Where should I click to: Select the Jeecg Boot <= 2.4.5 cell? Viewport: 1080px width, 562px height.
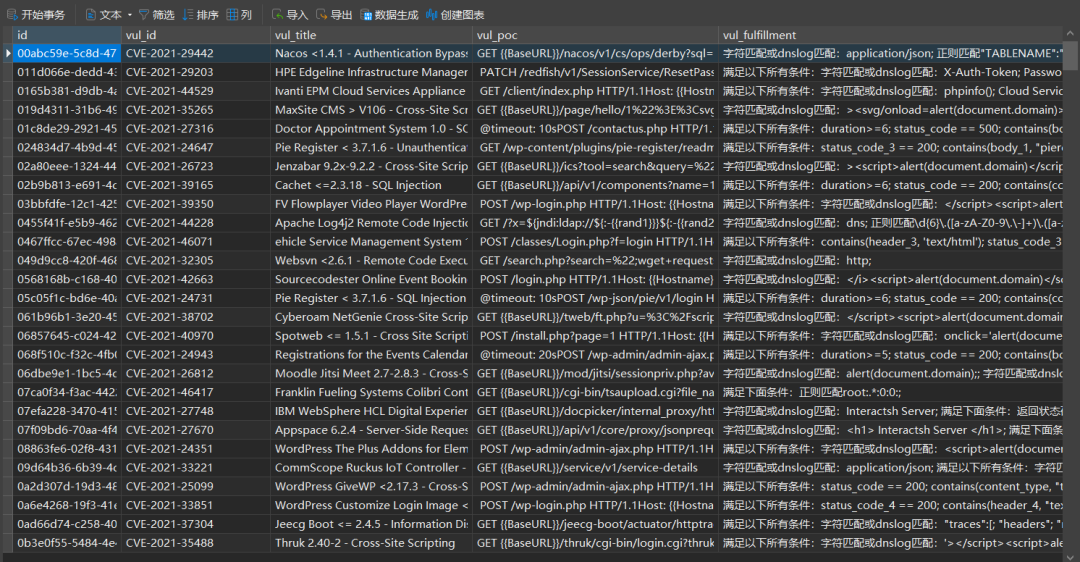tap(371, 524)
